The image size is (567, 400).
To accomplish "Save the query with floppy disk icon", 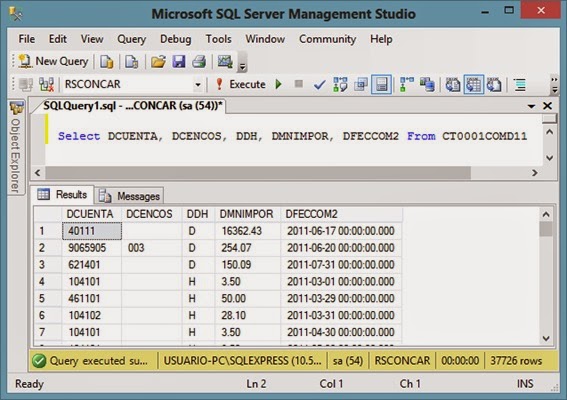I will tap(179, 62).
